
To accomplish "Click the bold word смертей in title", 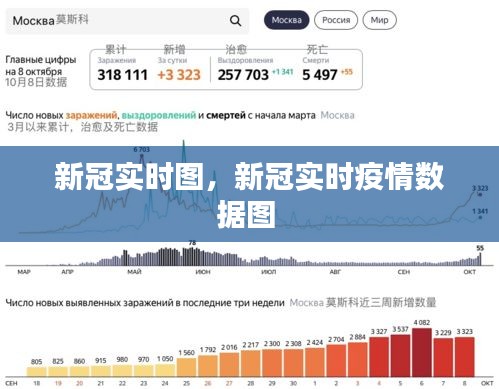I will 226,115.
